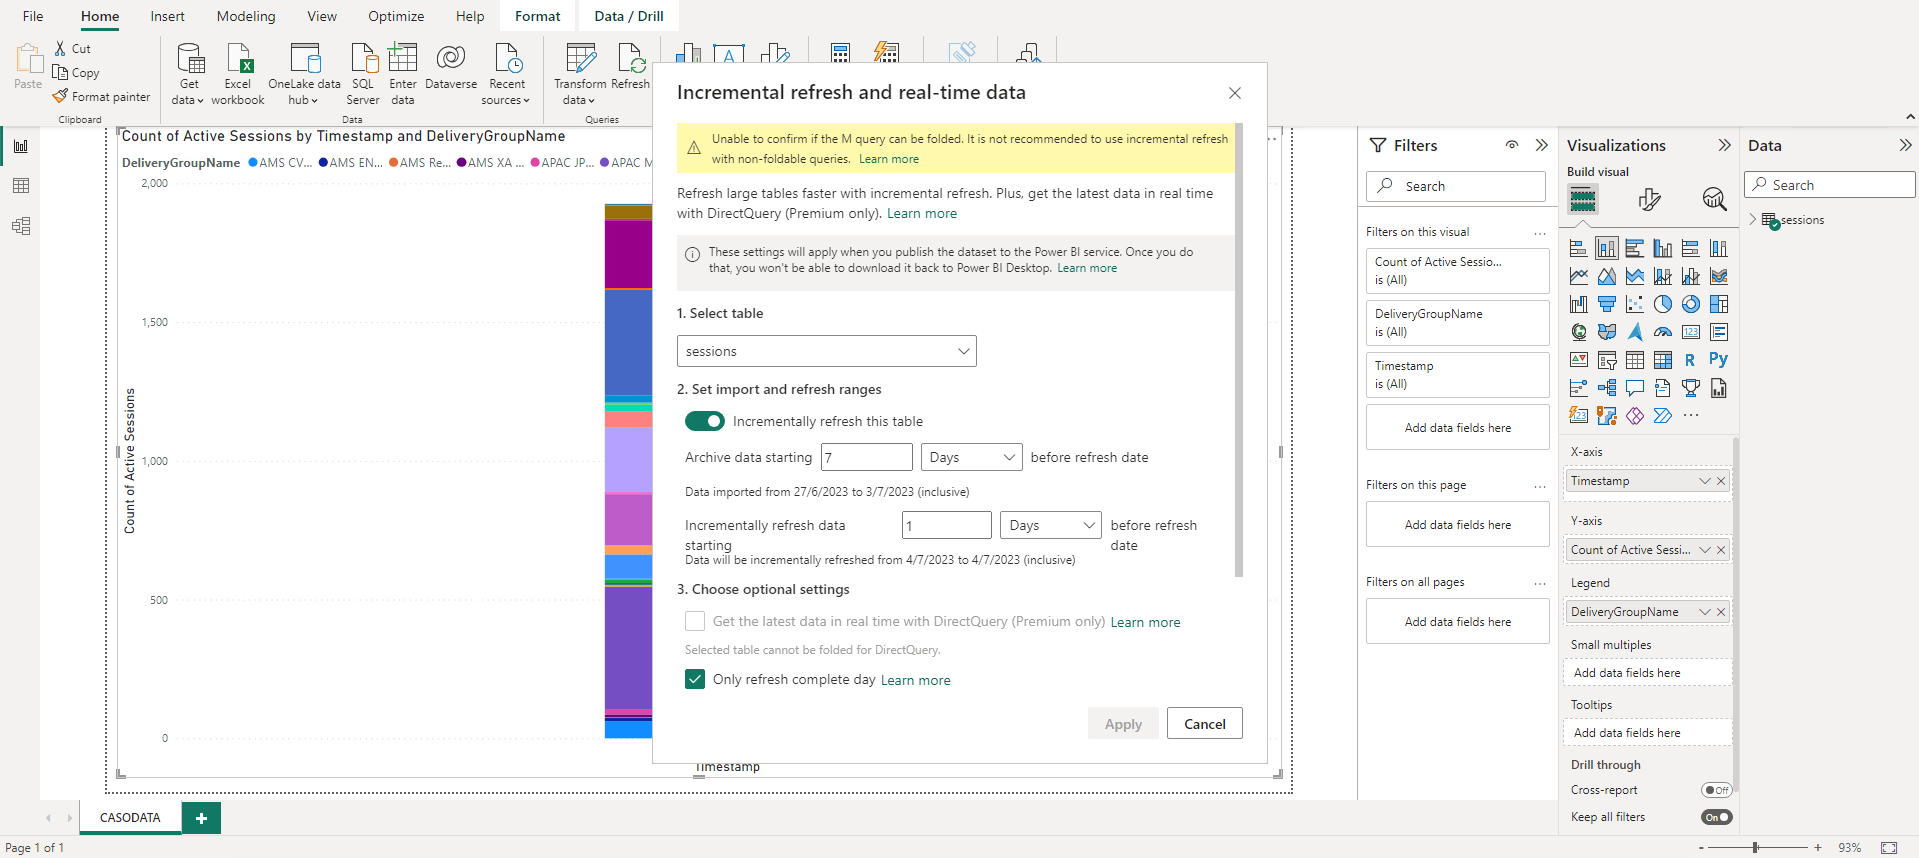1919x858 pixels.
Task: Select the Python visual icon
Action: 1718,360
